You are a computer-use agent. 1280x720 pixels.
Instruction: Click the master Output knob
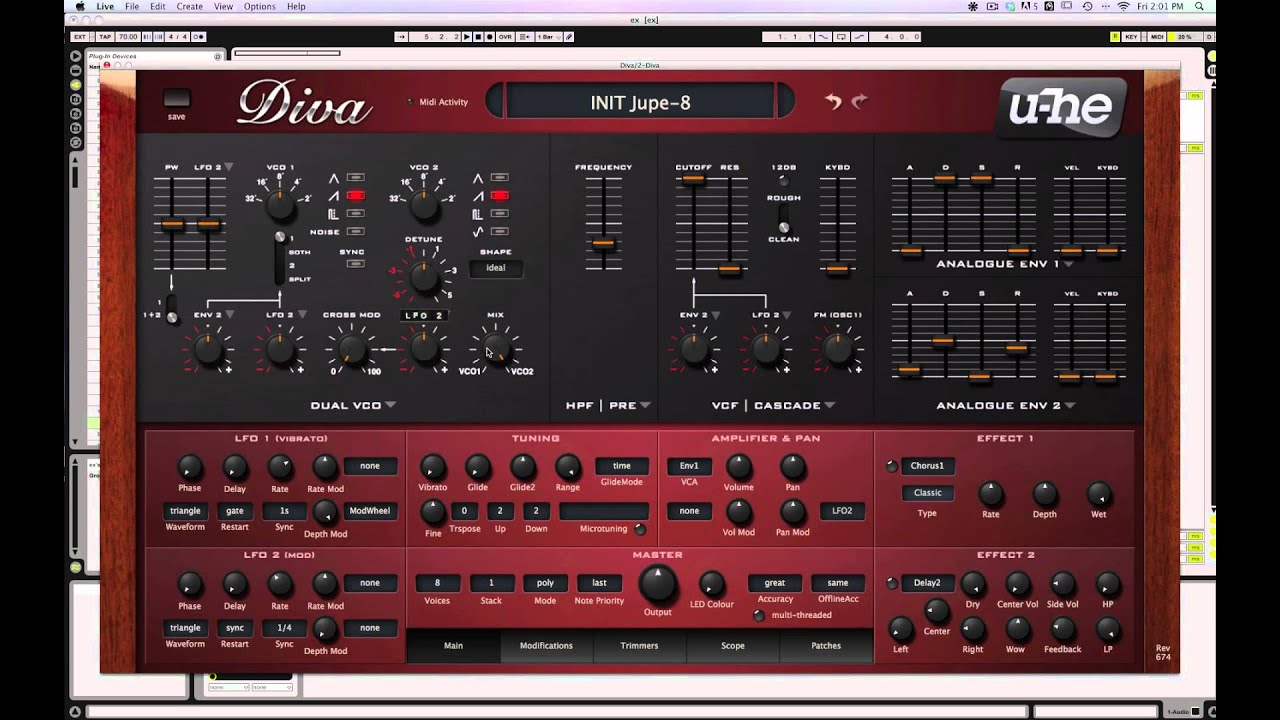point(657,584)
